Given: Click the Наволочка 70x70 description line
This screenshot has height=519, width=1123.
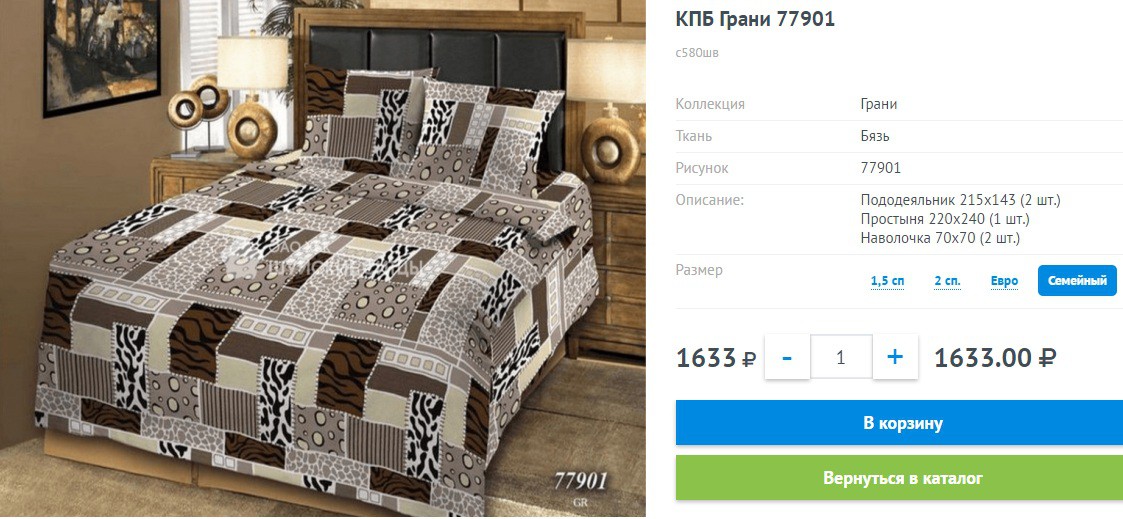Looking at the screenshot, I should pos(940,238).
